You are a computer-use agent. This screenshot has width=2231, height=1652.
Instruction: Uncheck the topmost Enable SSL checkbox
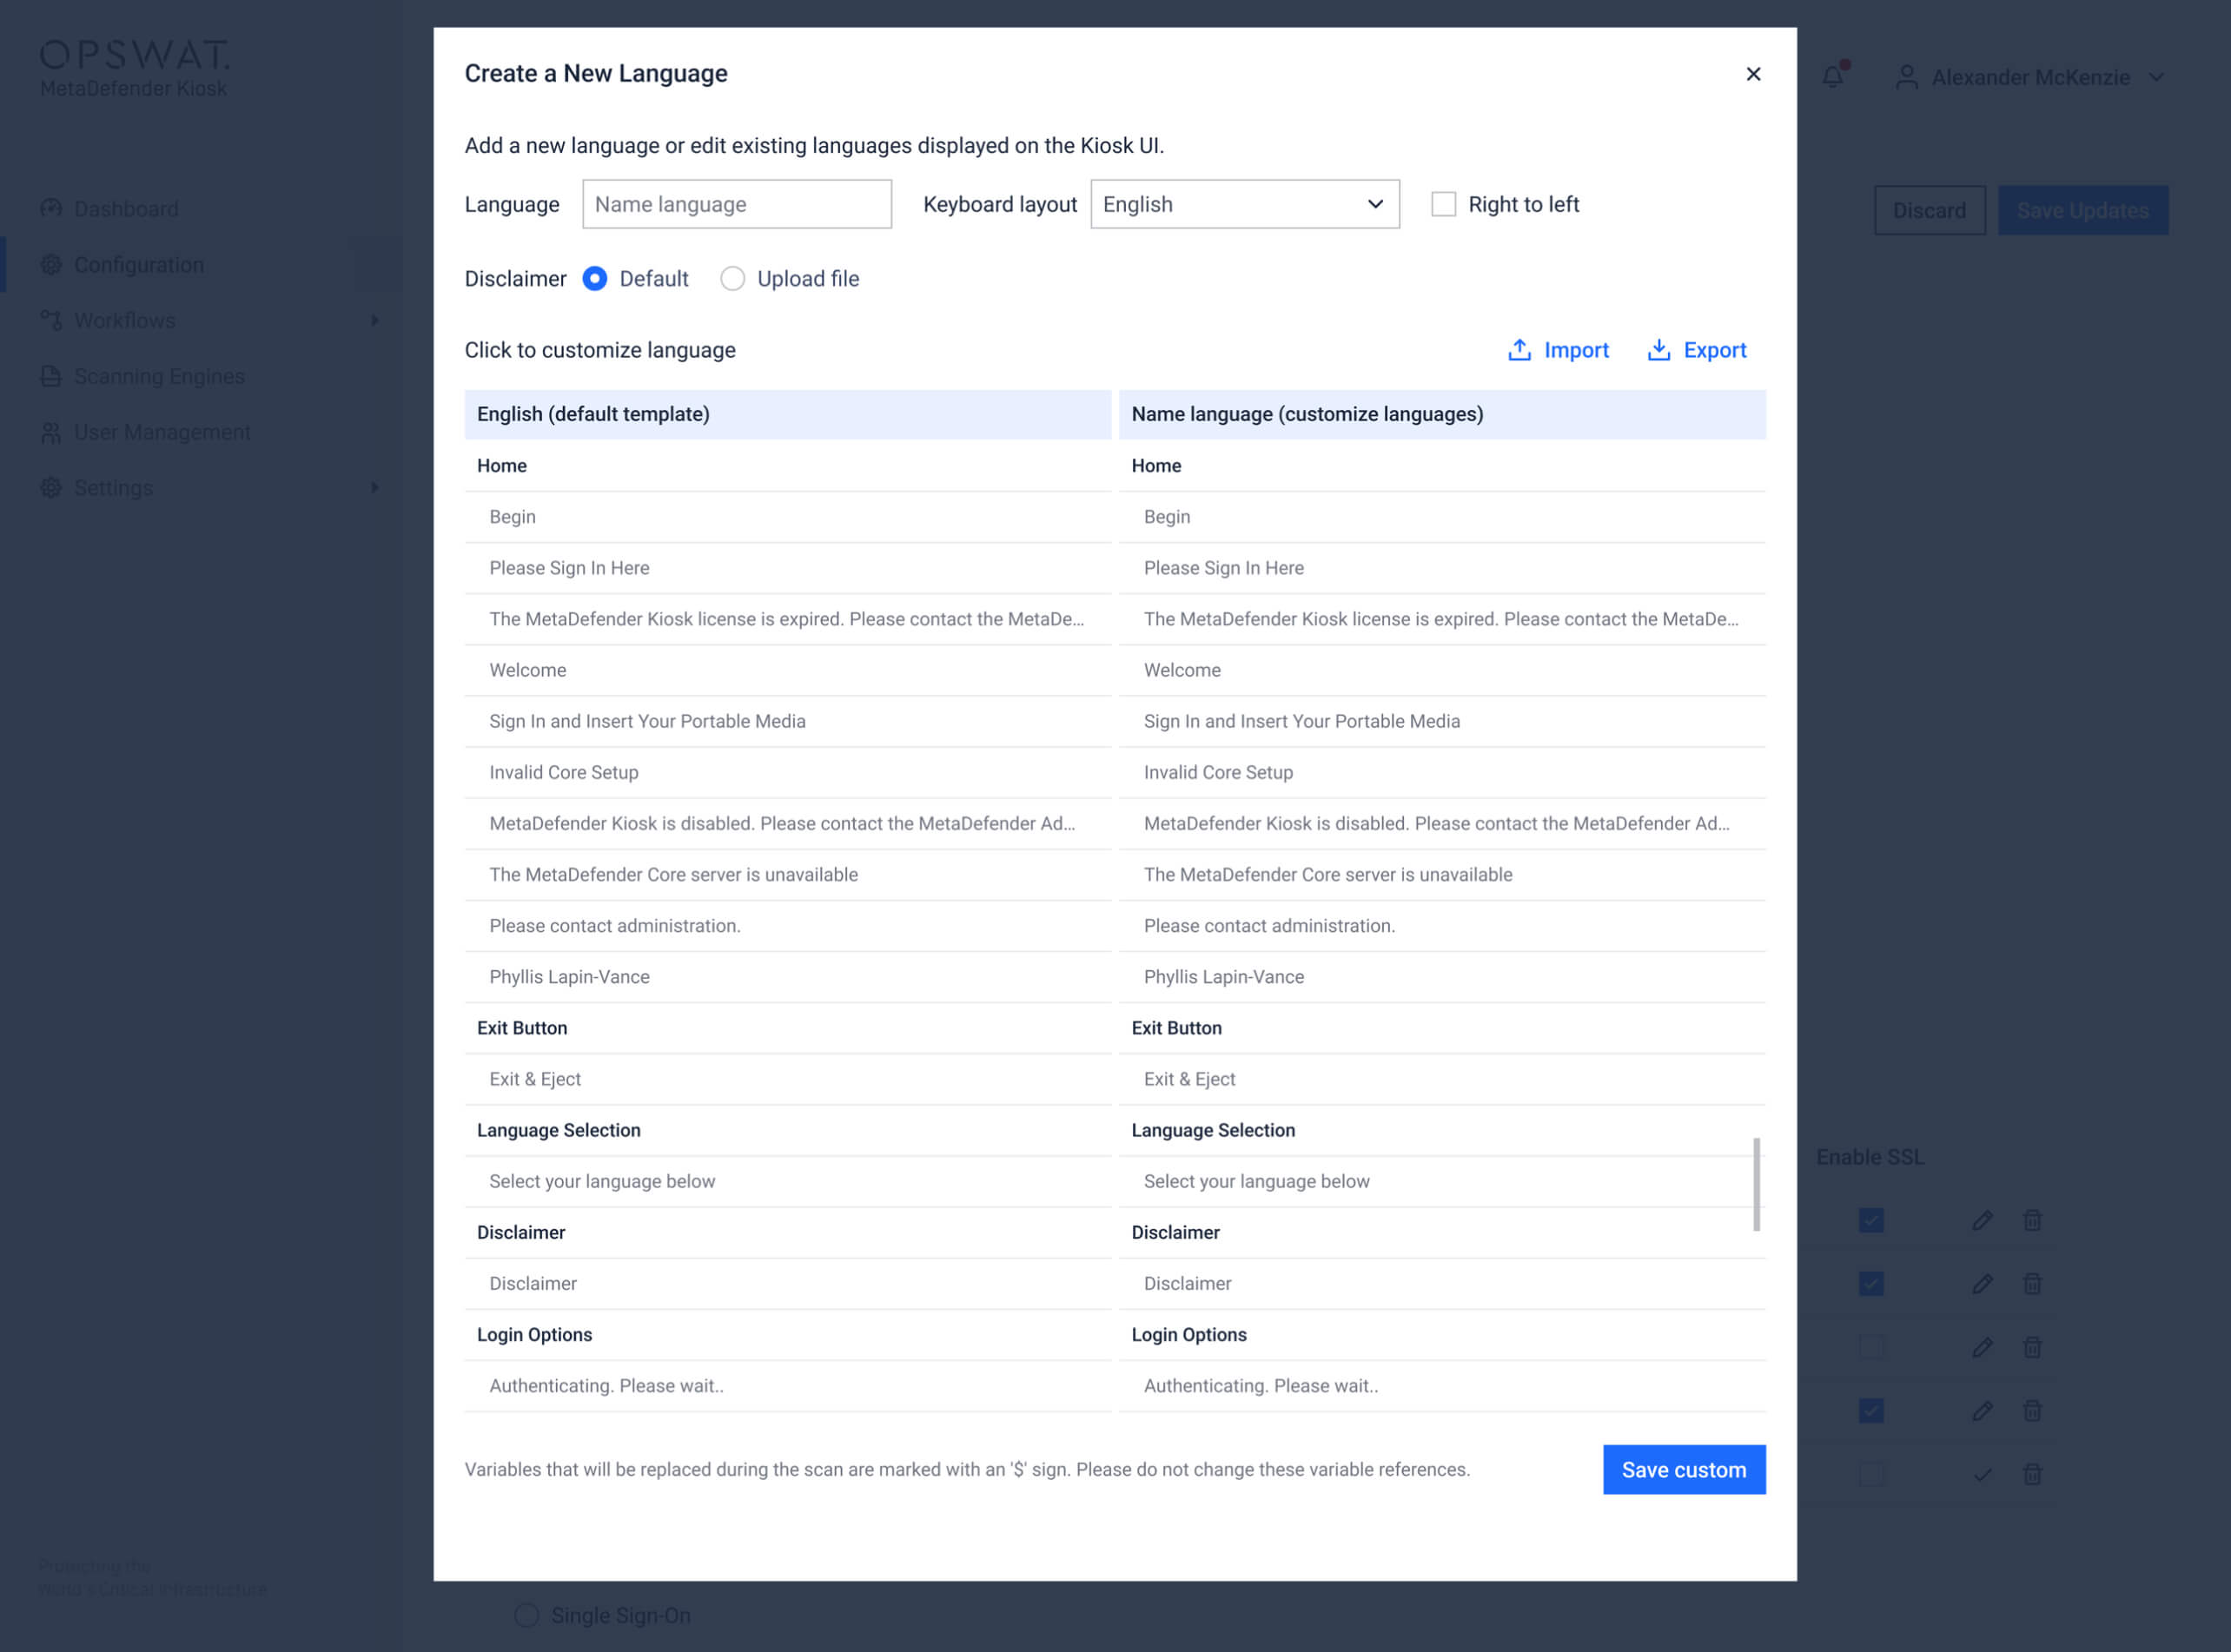click(x=1871, y=1220)
